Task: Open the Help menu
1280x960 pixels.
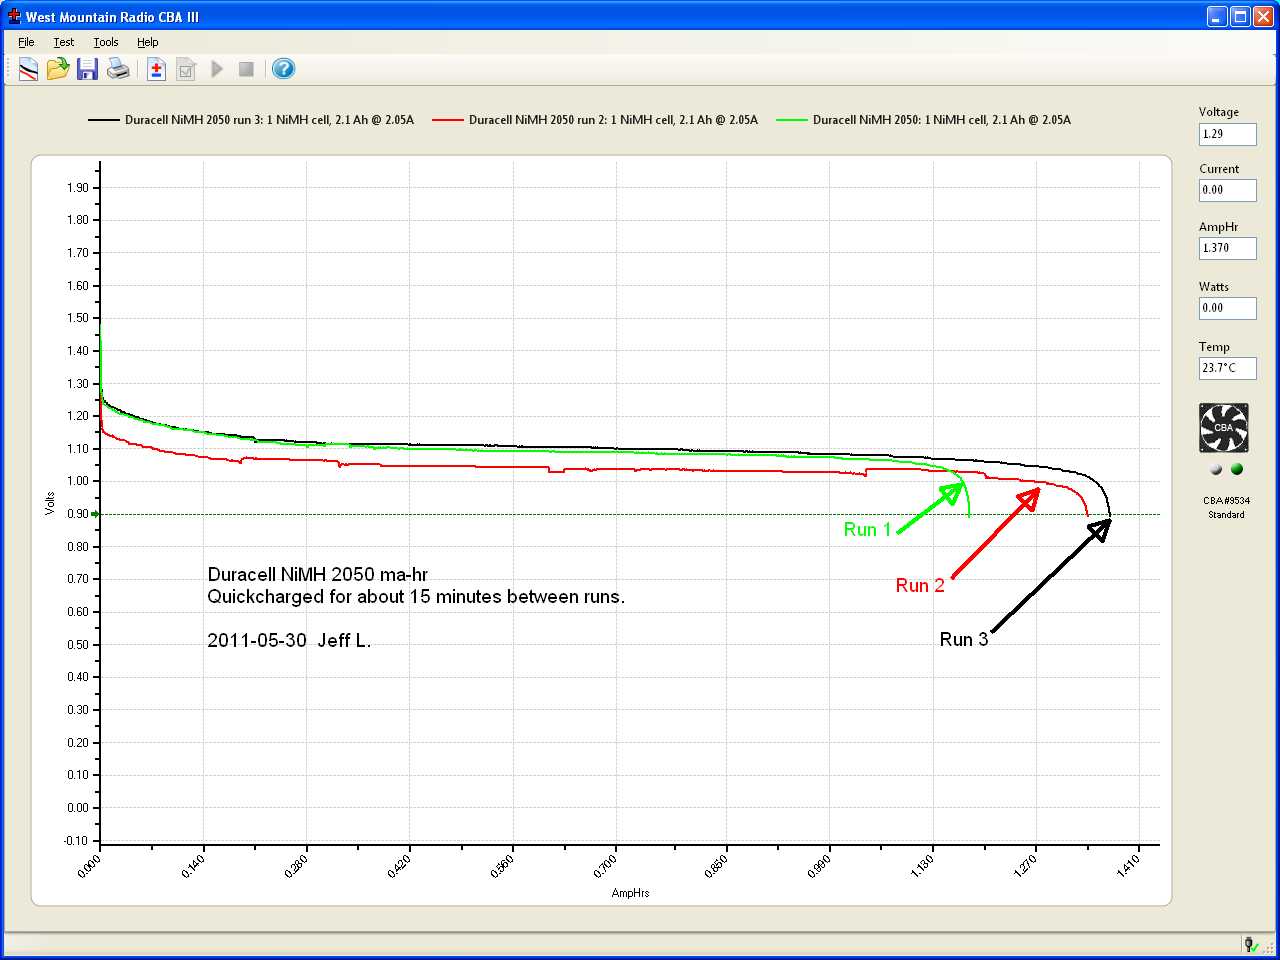Action: 148,42
